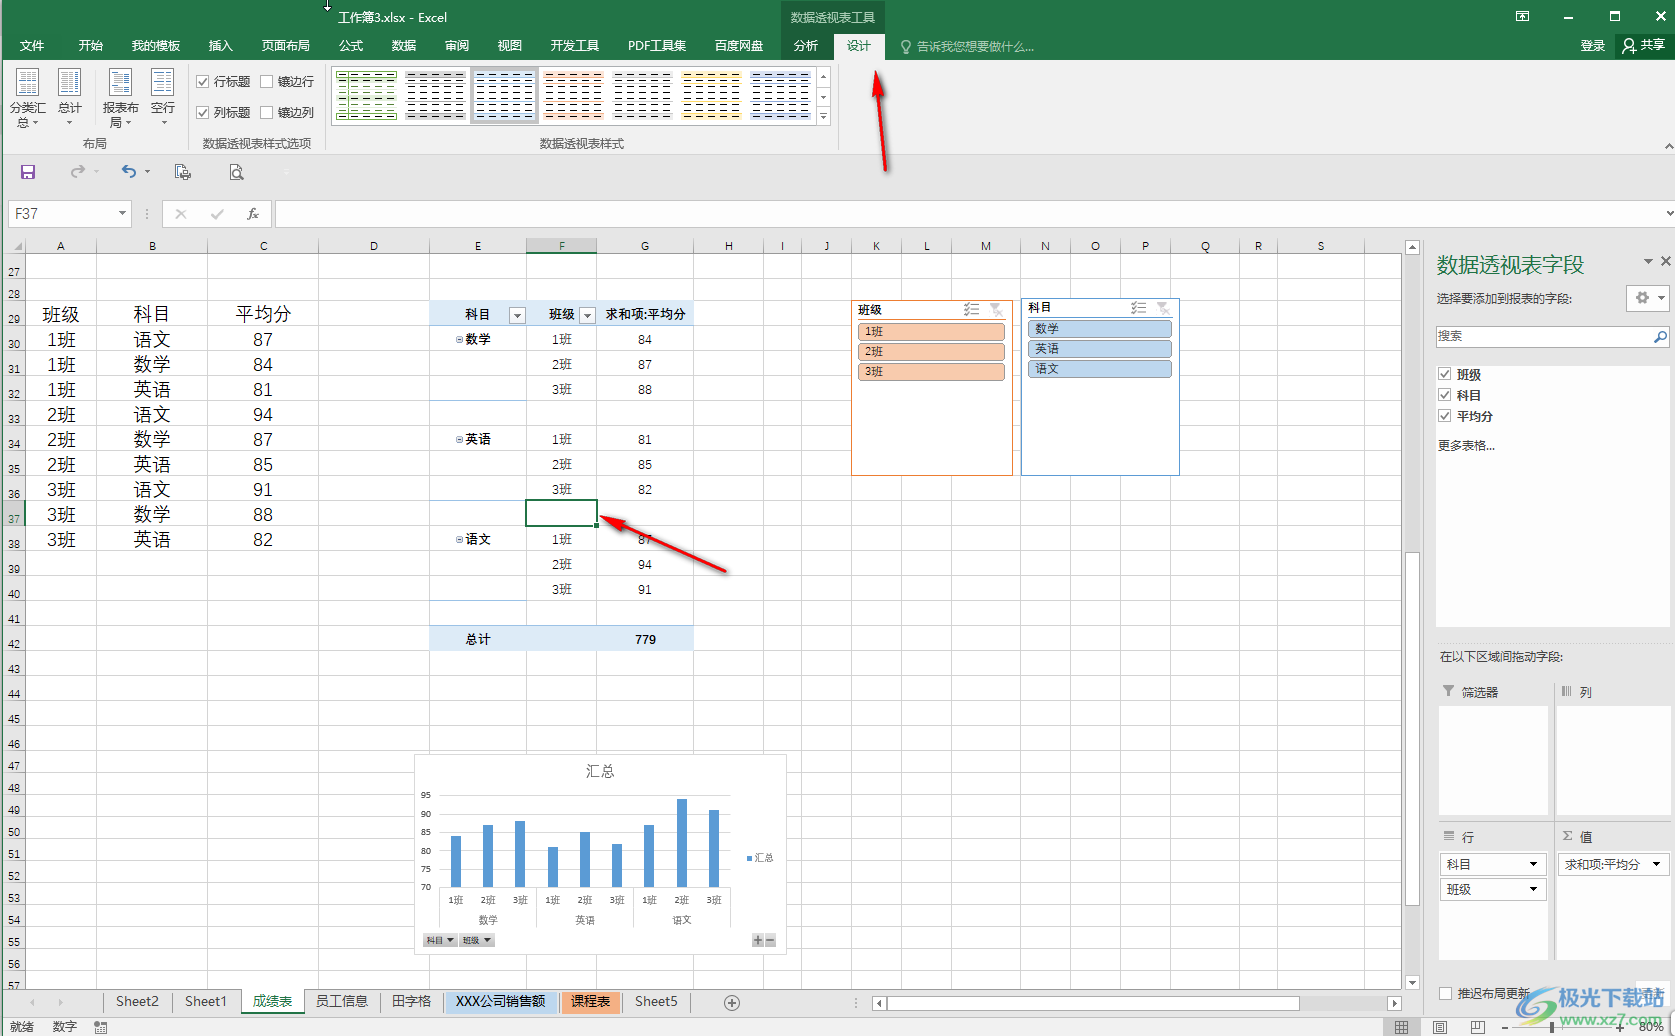The height and width of the screenshot is (1036, 1675).
Task: Toggle the Column Headers (列标题) checkbox
Action: tap(203, 113)
